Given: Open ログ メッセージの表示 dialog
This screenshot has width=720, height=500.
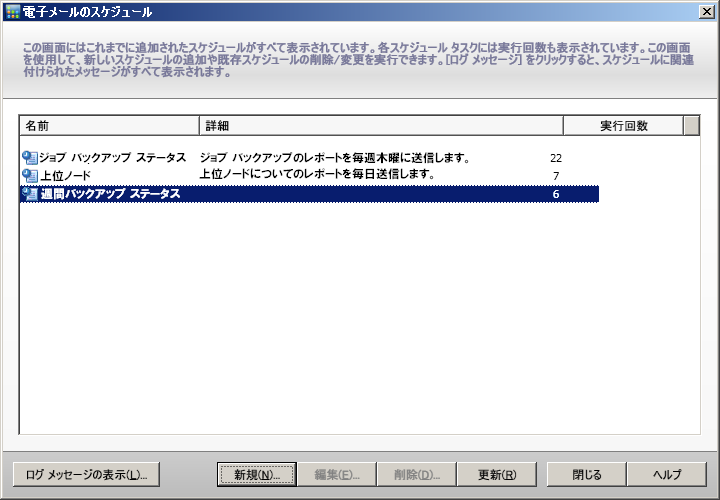Looking at the screenshot, I should (86, 474).
